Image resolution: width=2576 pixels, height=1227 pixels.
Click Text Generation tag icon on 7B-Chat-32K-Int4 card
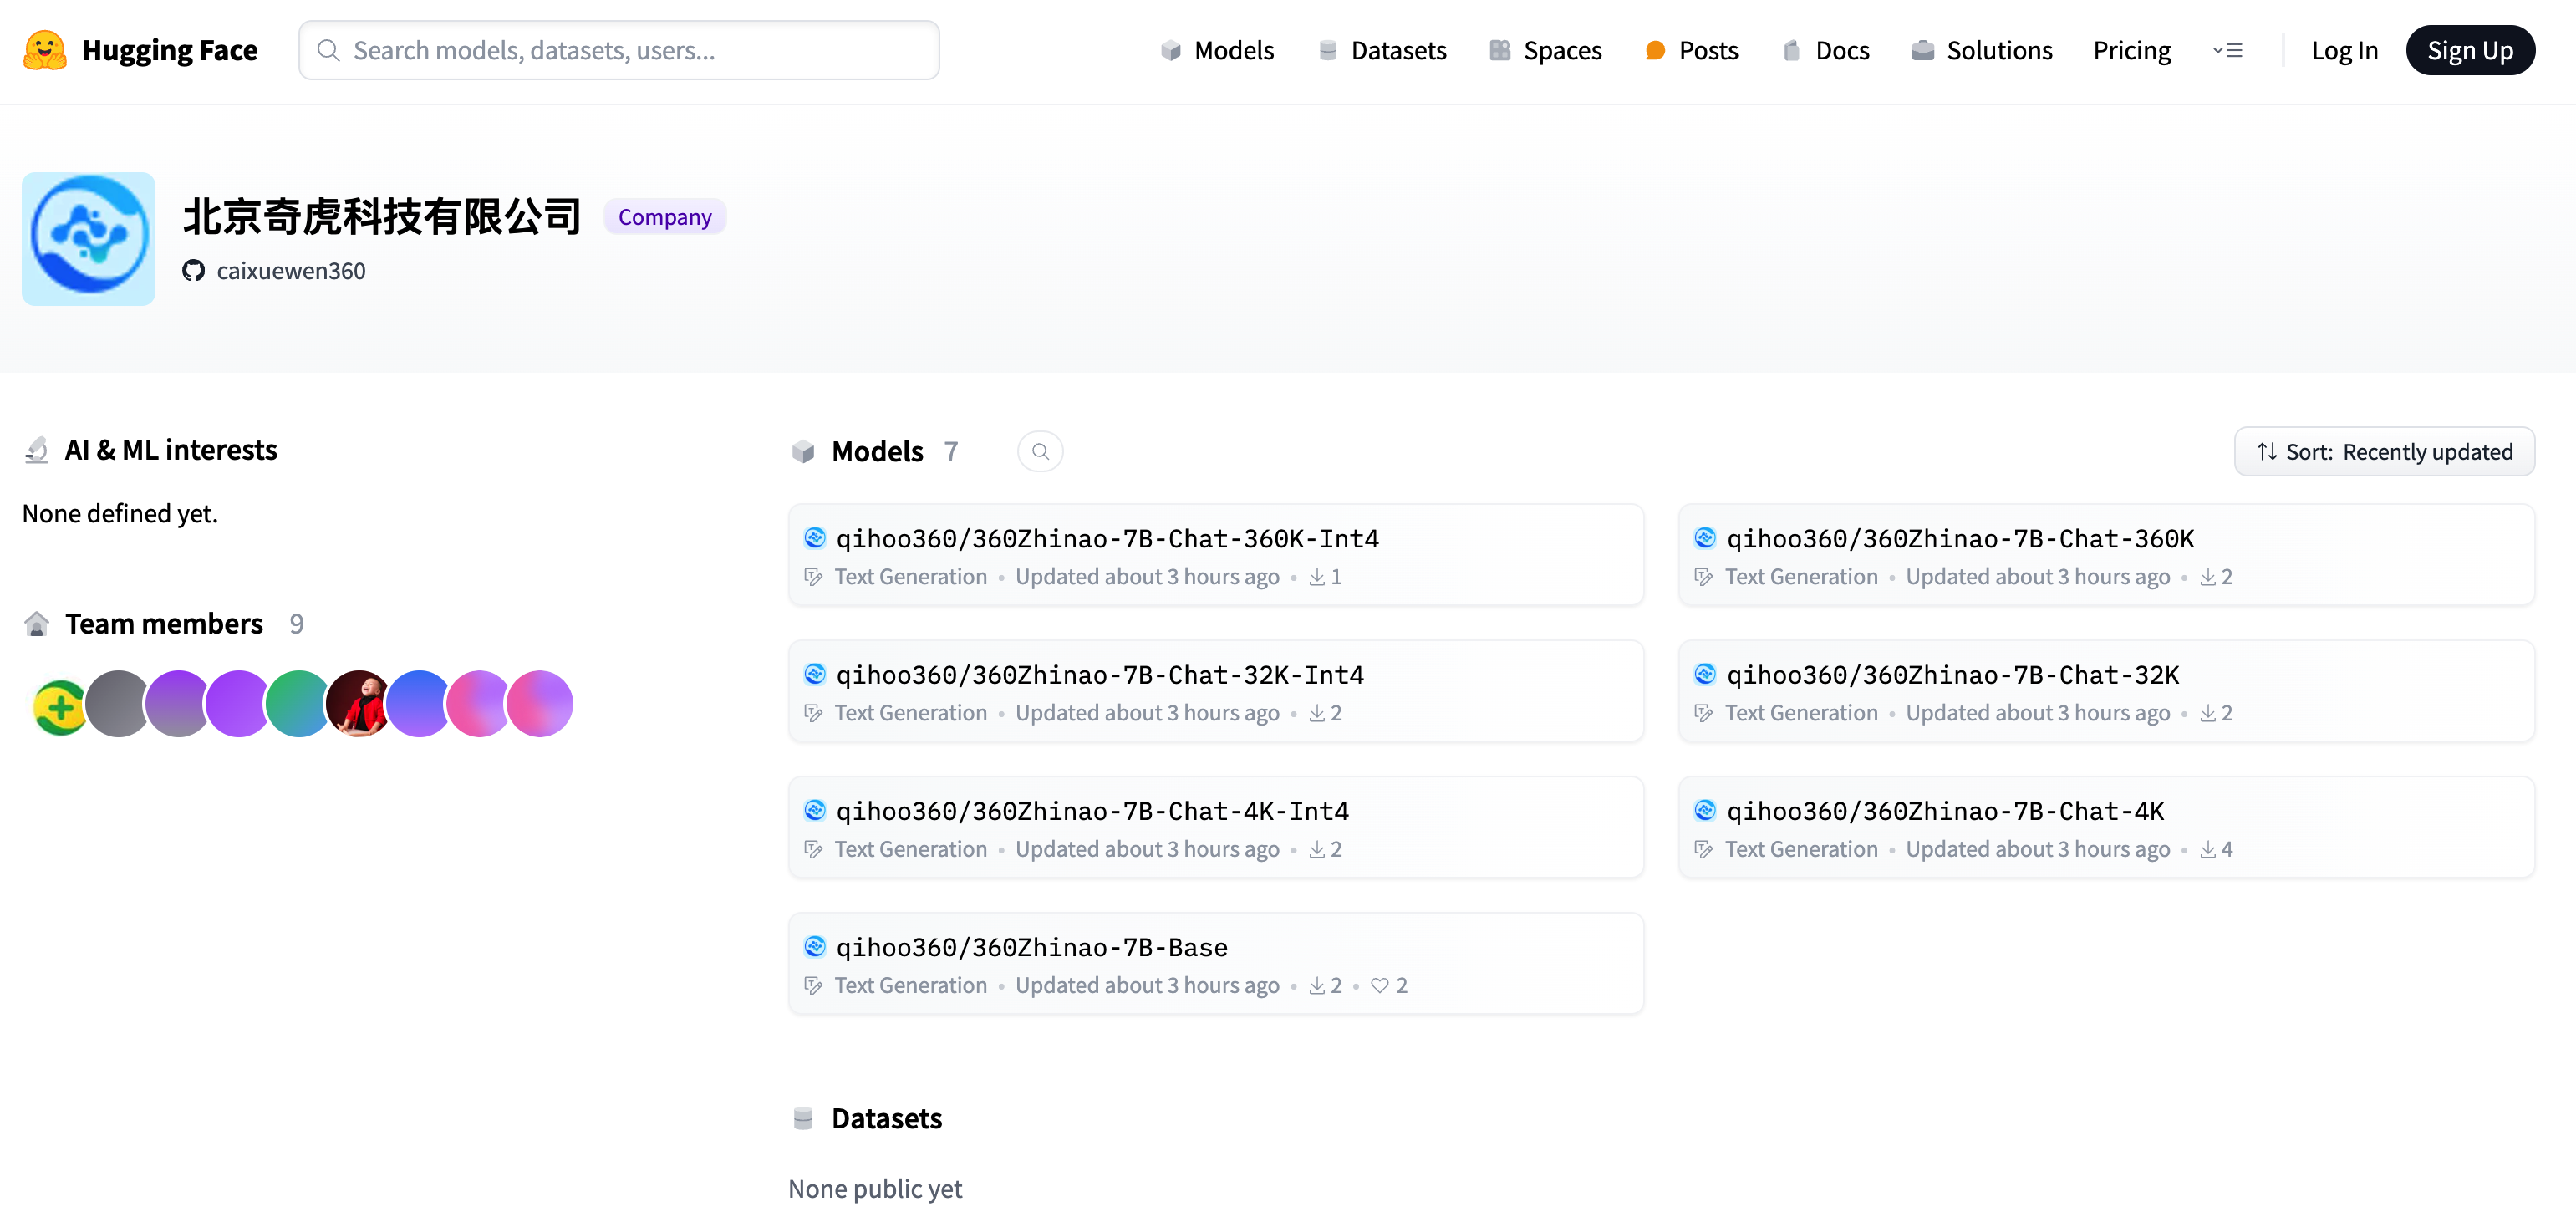coord(814,713)
